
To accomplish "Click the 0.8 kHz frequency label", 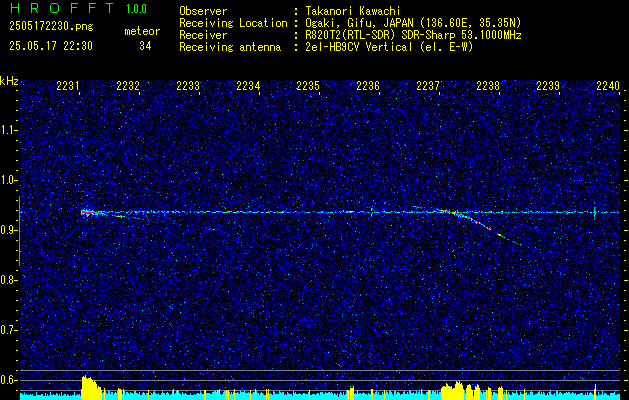I will tap(8, 280).
